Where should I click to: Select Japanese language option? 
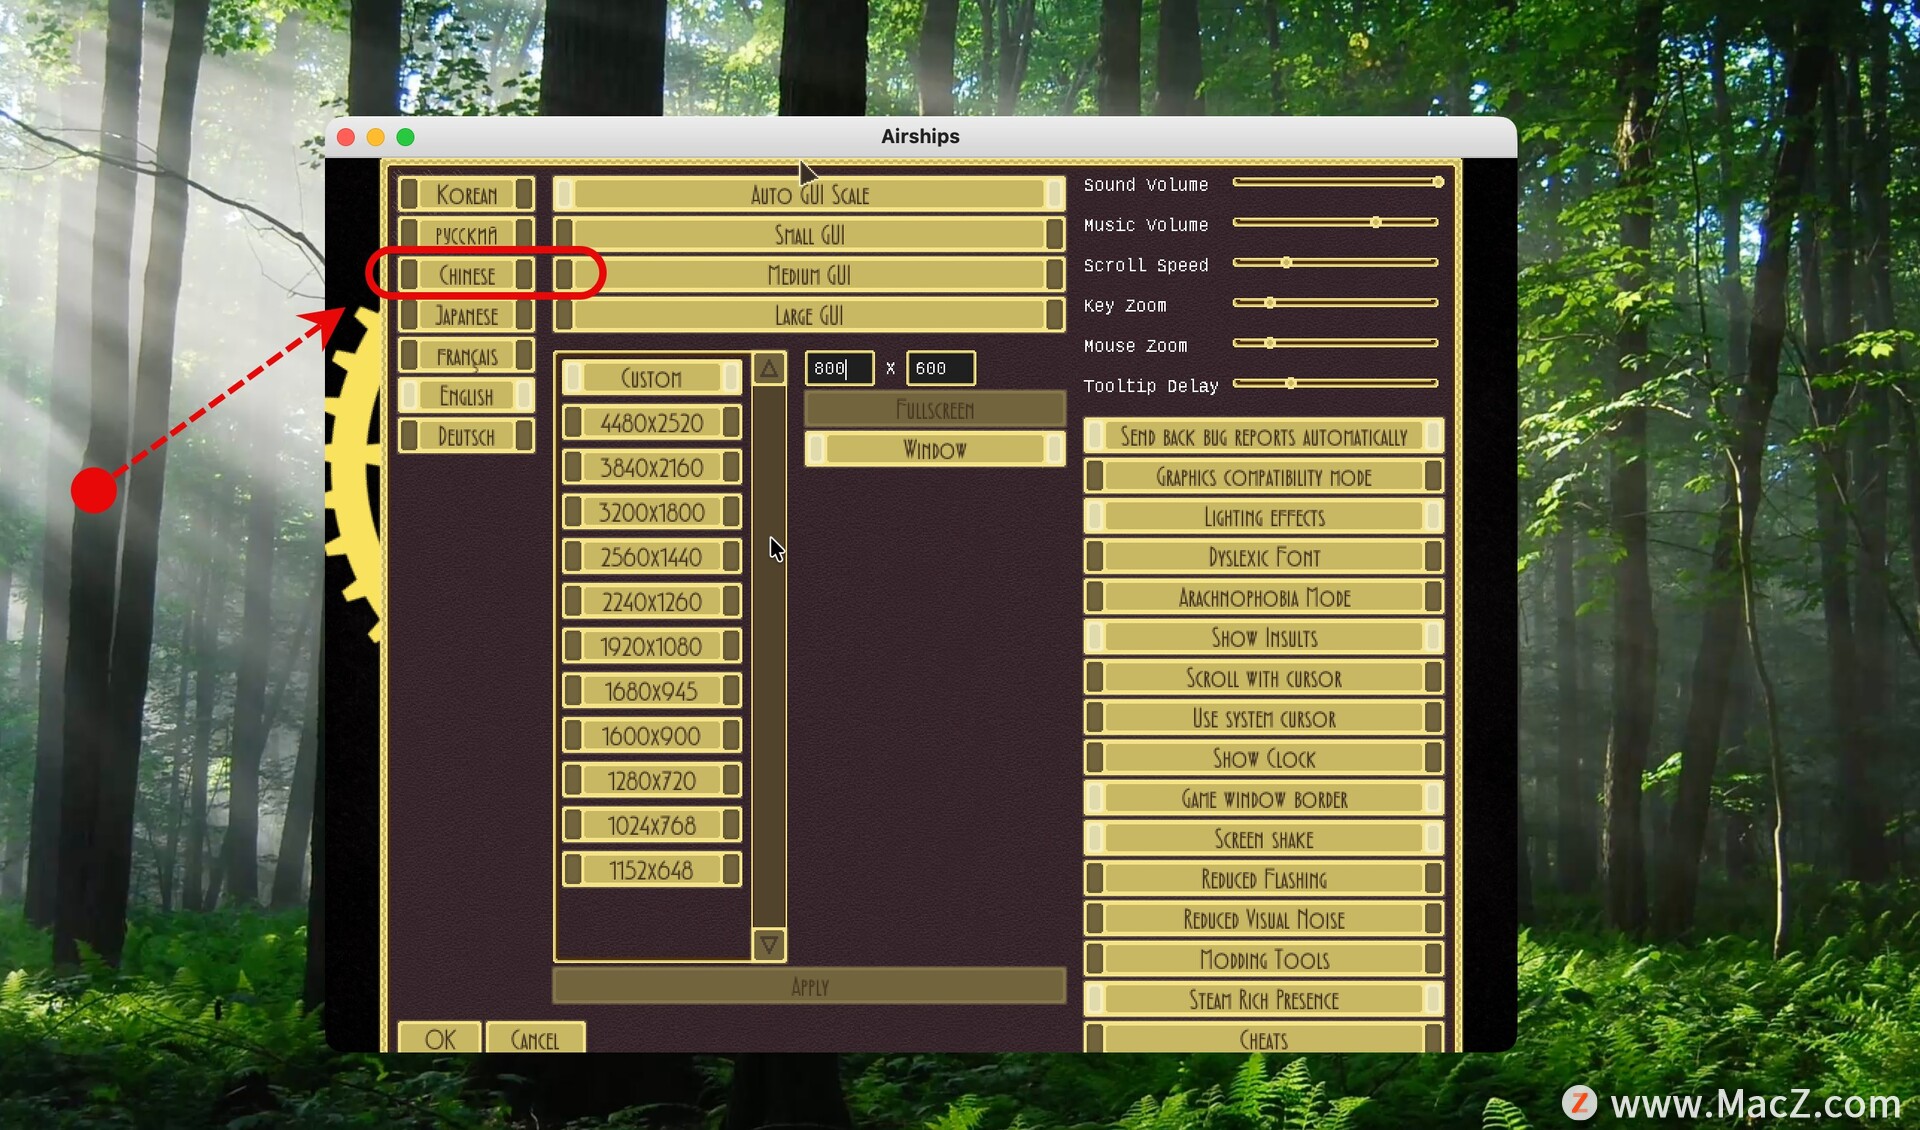(466, 316)
